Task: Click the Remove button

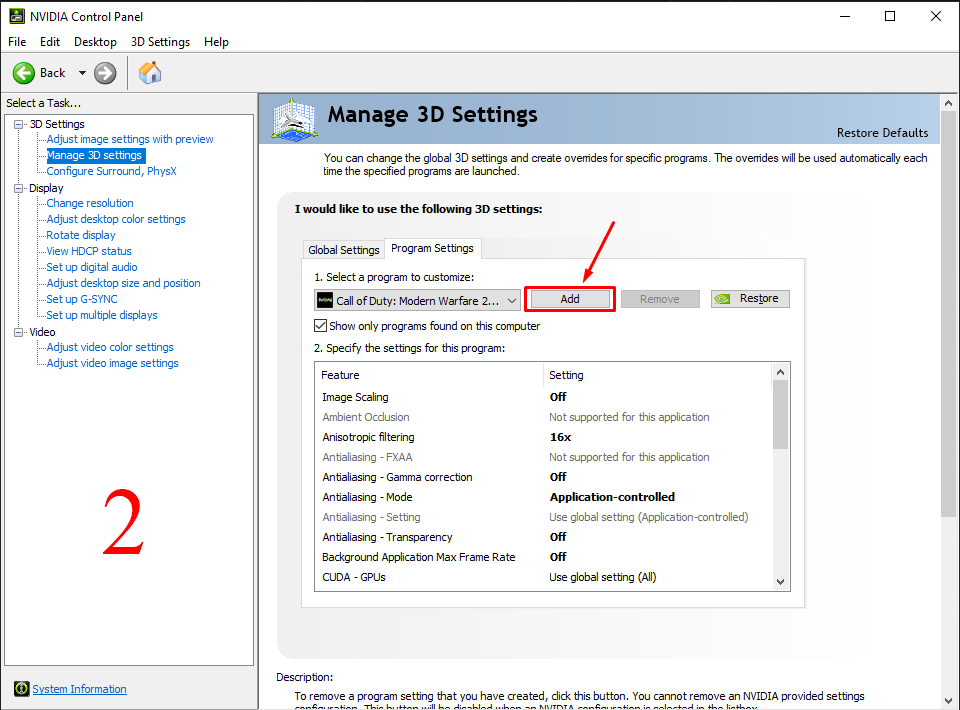Action: [659, 299]
